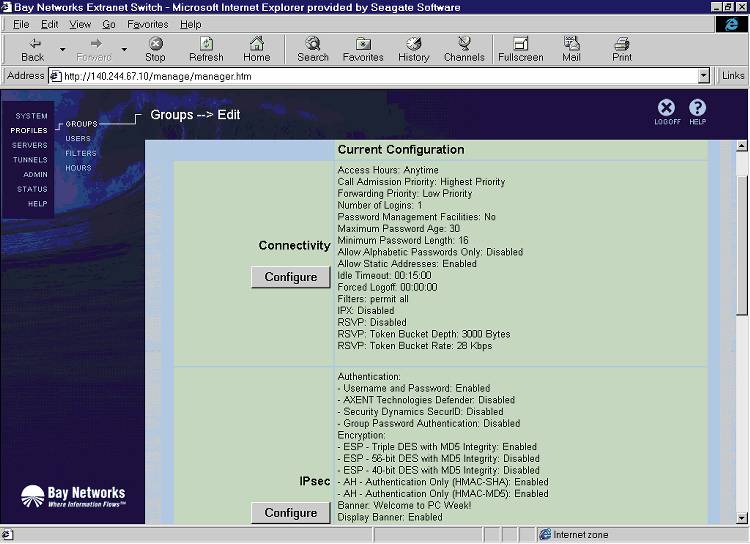Viewport: 750px width, 544px height.
Task: Select FILTERS submenu item
Action: [x=81, y=153]
